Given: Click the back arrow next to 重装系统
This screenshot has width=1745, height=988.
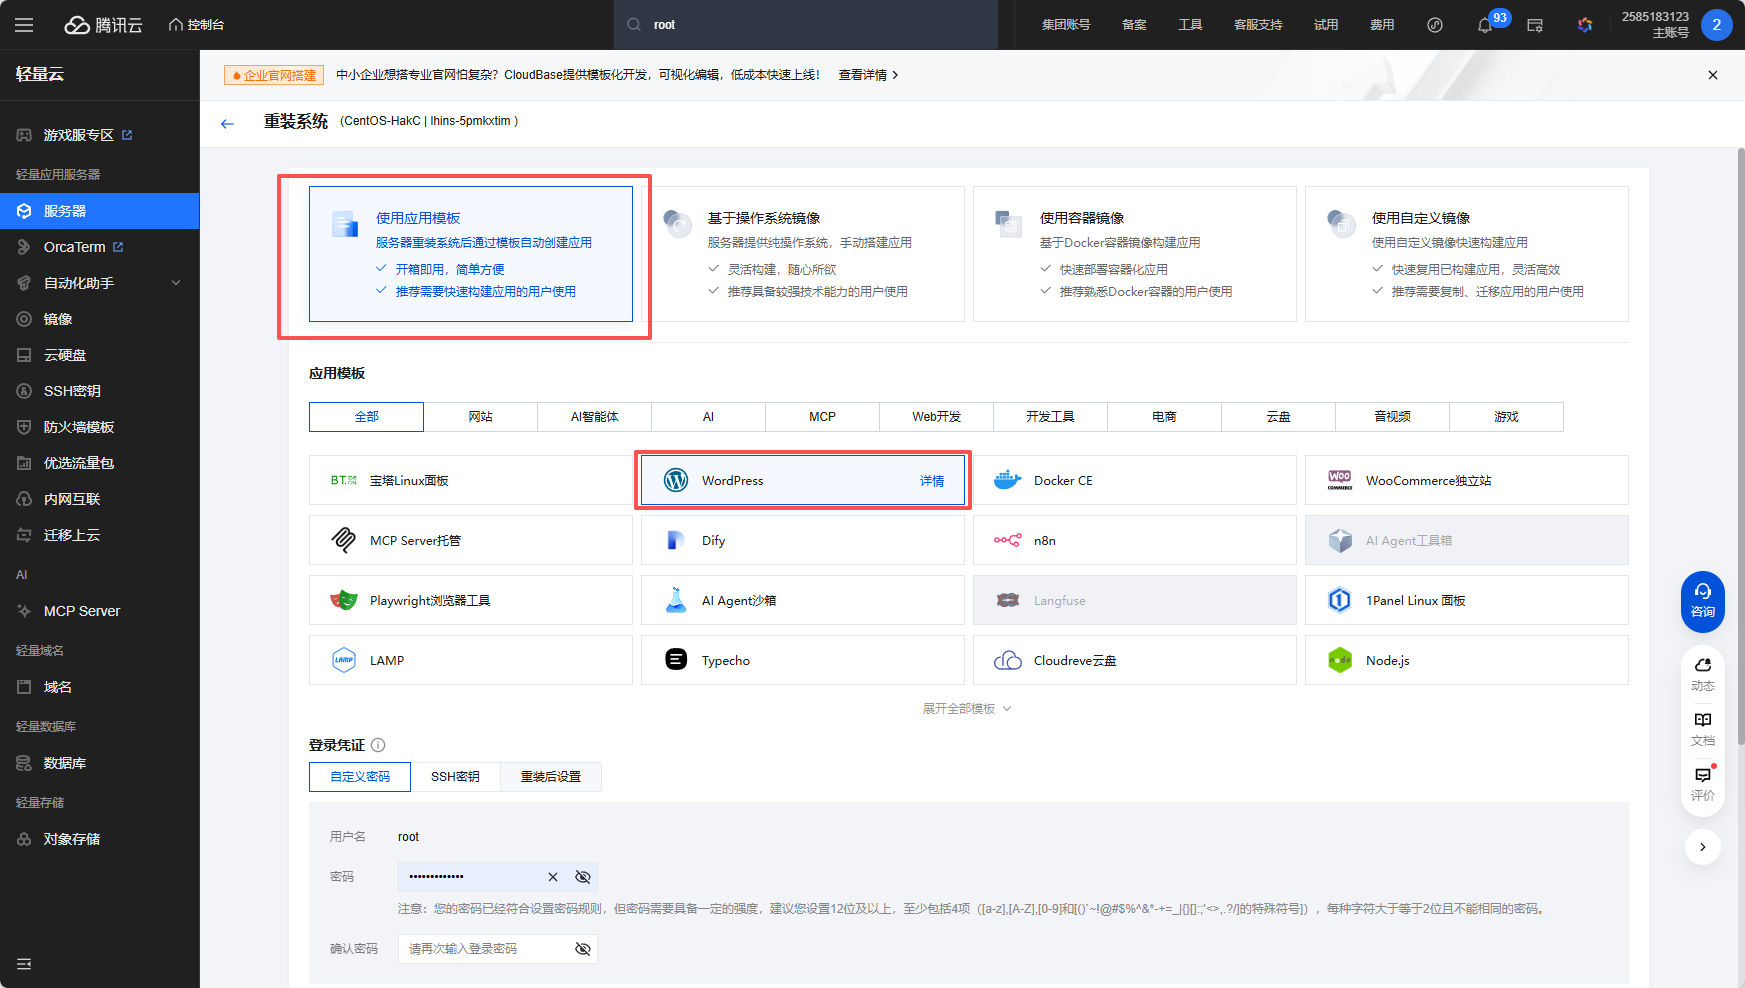Looking at the screenshot, I should click(227, 123).
